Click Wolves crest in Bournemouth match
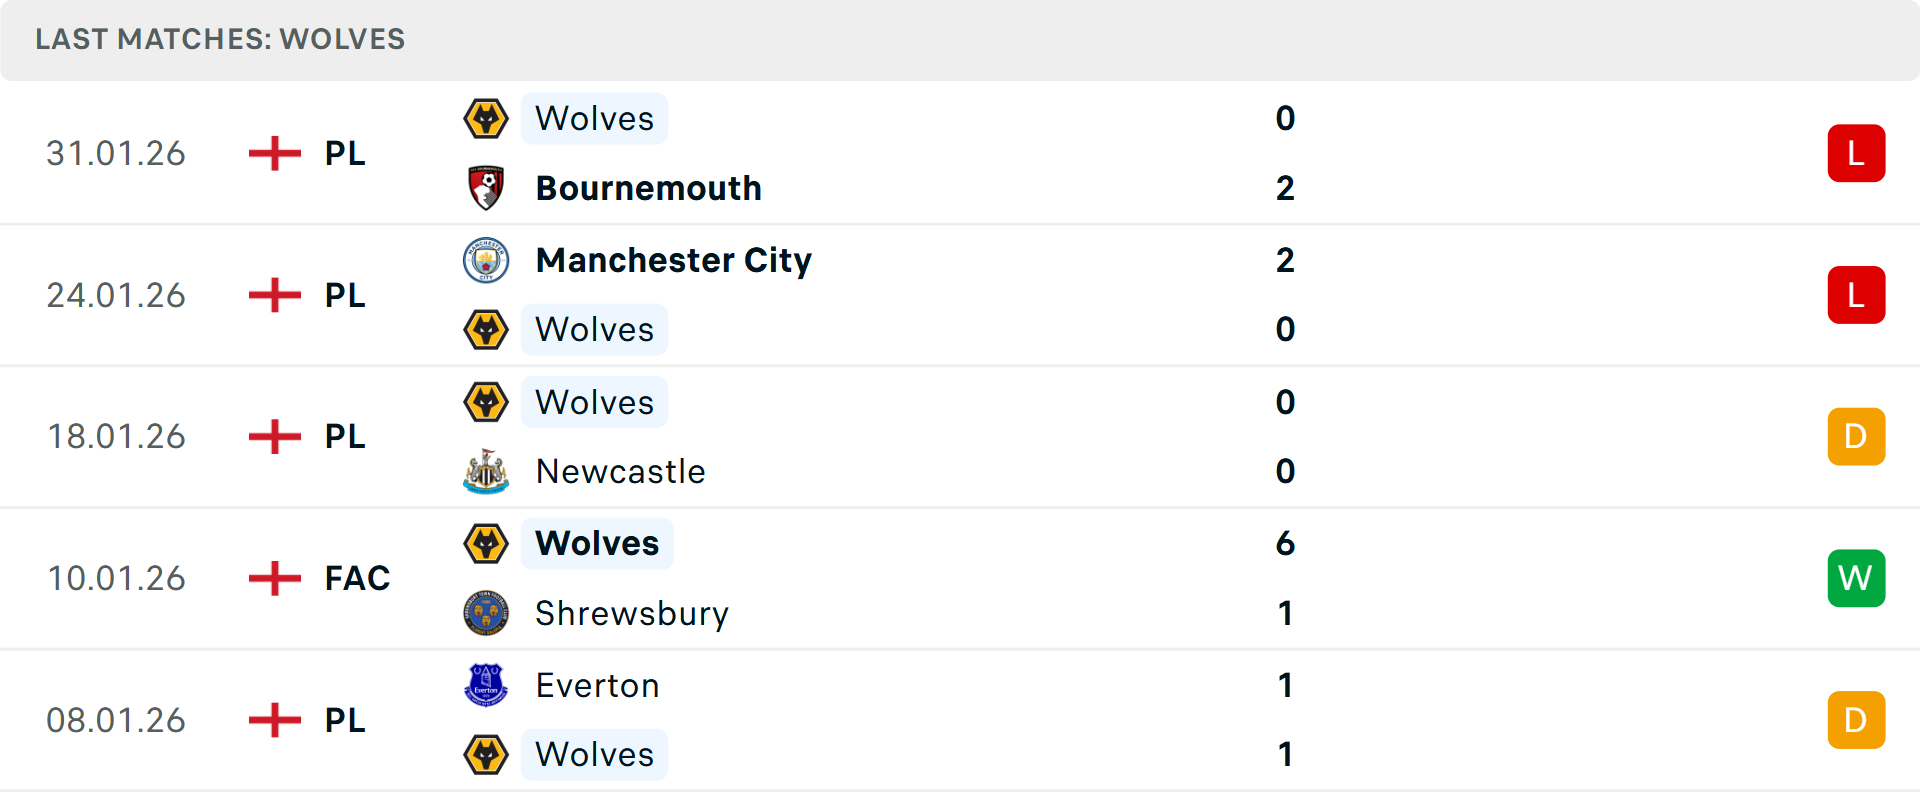1920x792 pixels. point(486,119)
